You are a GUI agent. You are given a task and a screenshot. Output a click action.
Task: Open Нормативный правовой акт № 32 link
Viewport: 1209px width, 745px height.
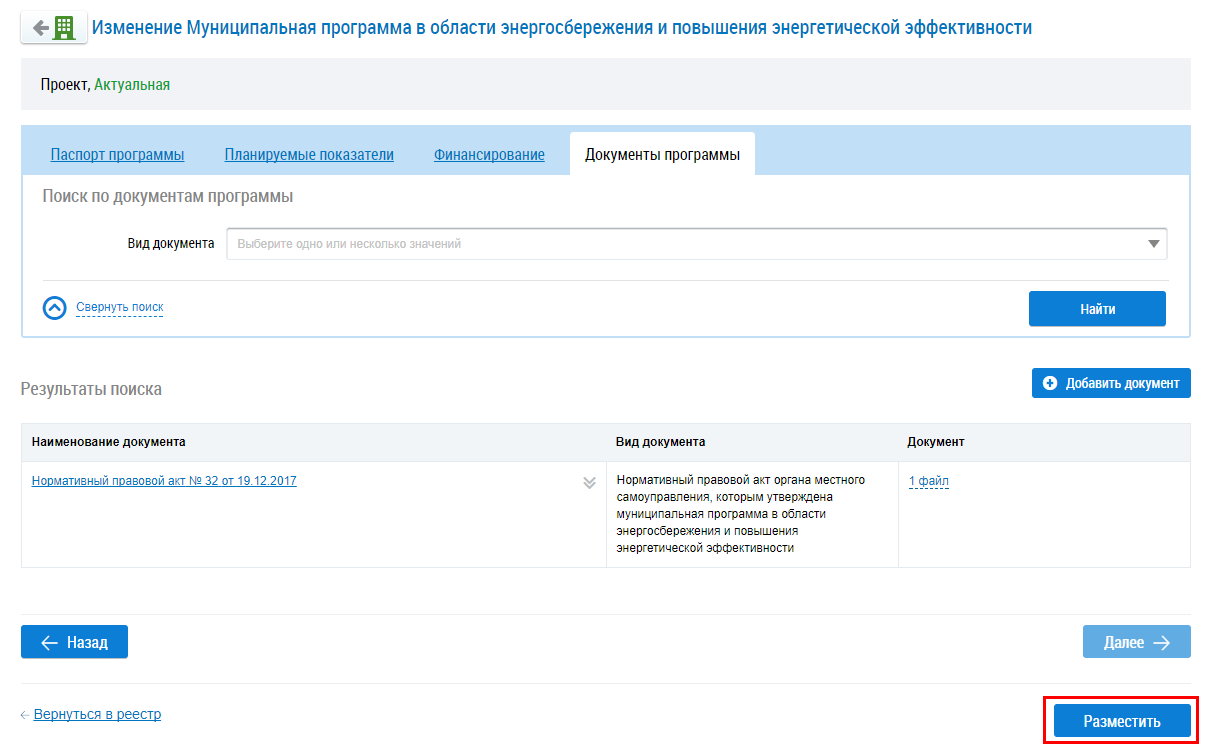point(164,481)
